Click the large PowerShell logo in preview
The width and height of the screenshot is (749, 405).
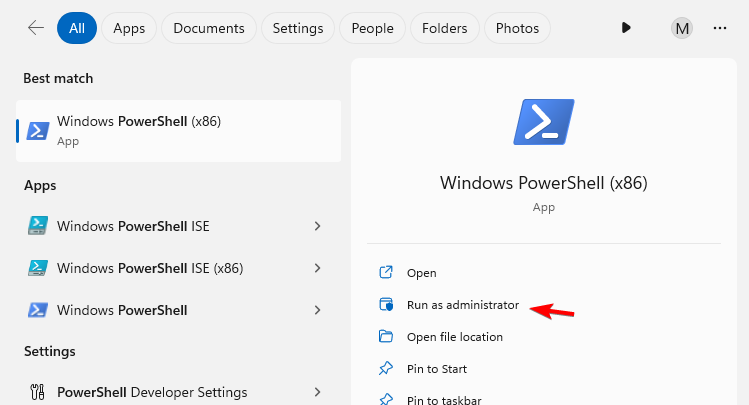pos(544,122)
